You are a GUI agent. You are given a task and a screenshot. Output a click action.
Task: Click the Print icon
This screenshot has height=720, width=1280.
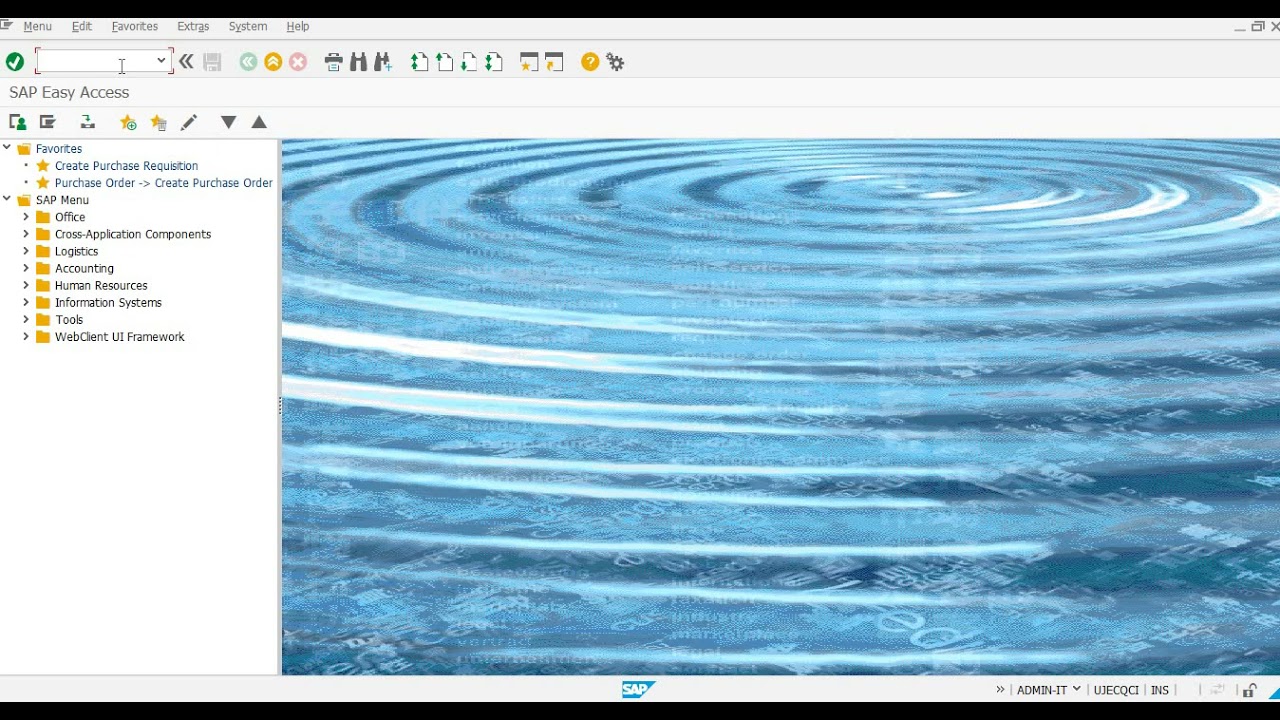(334, 62)
